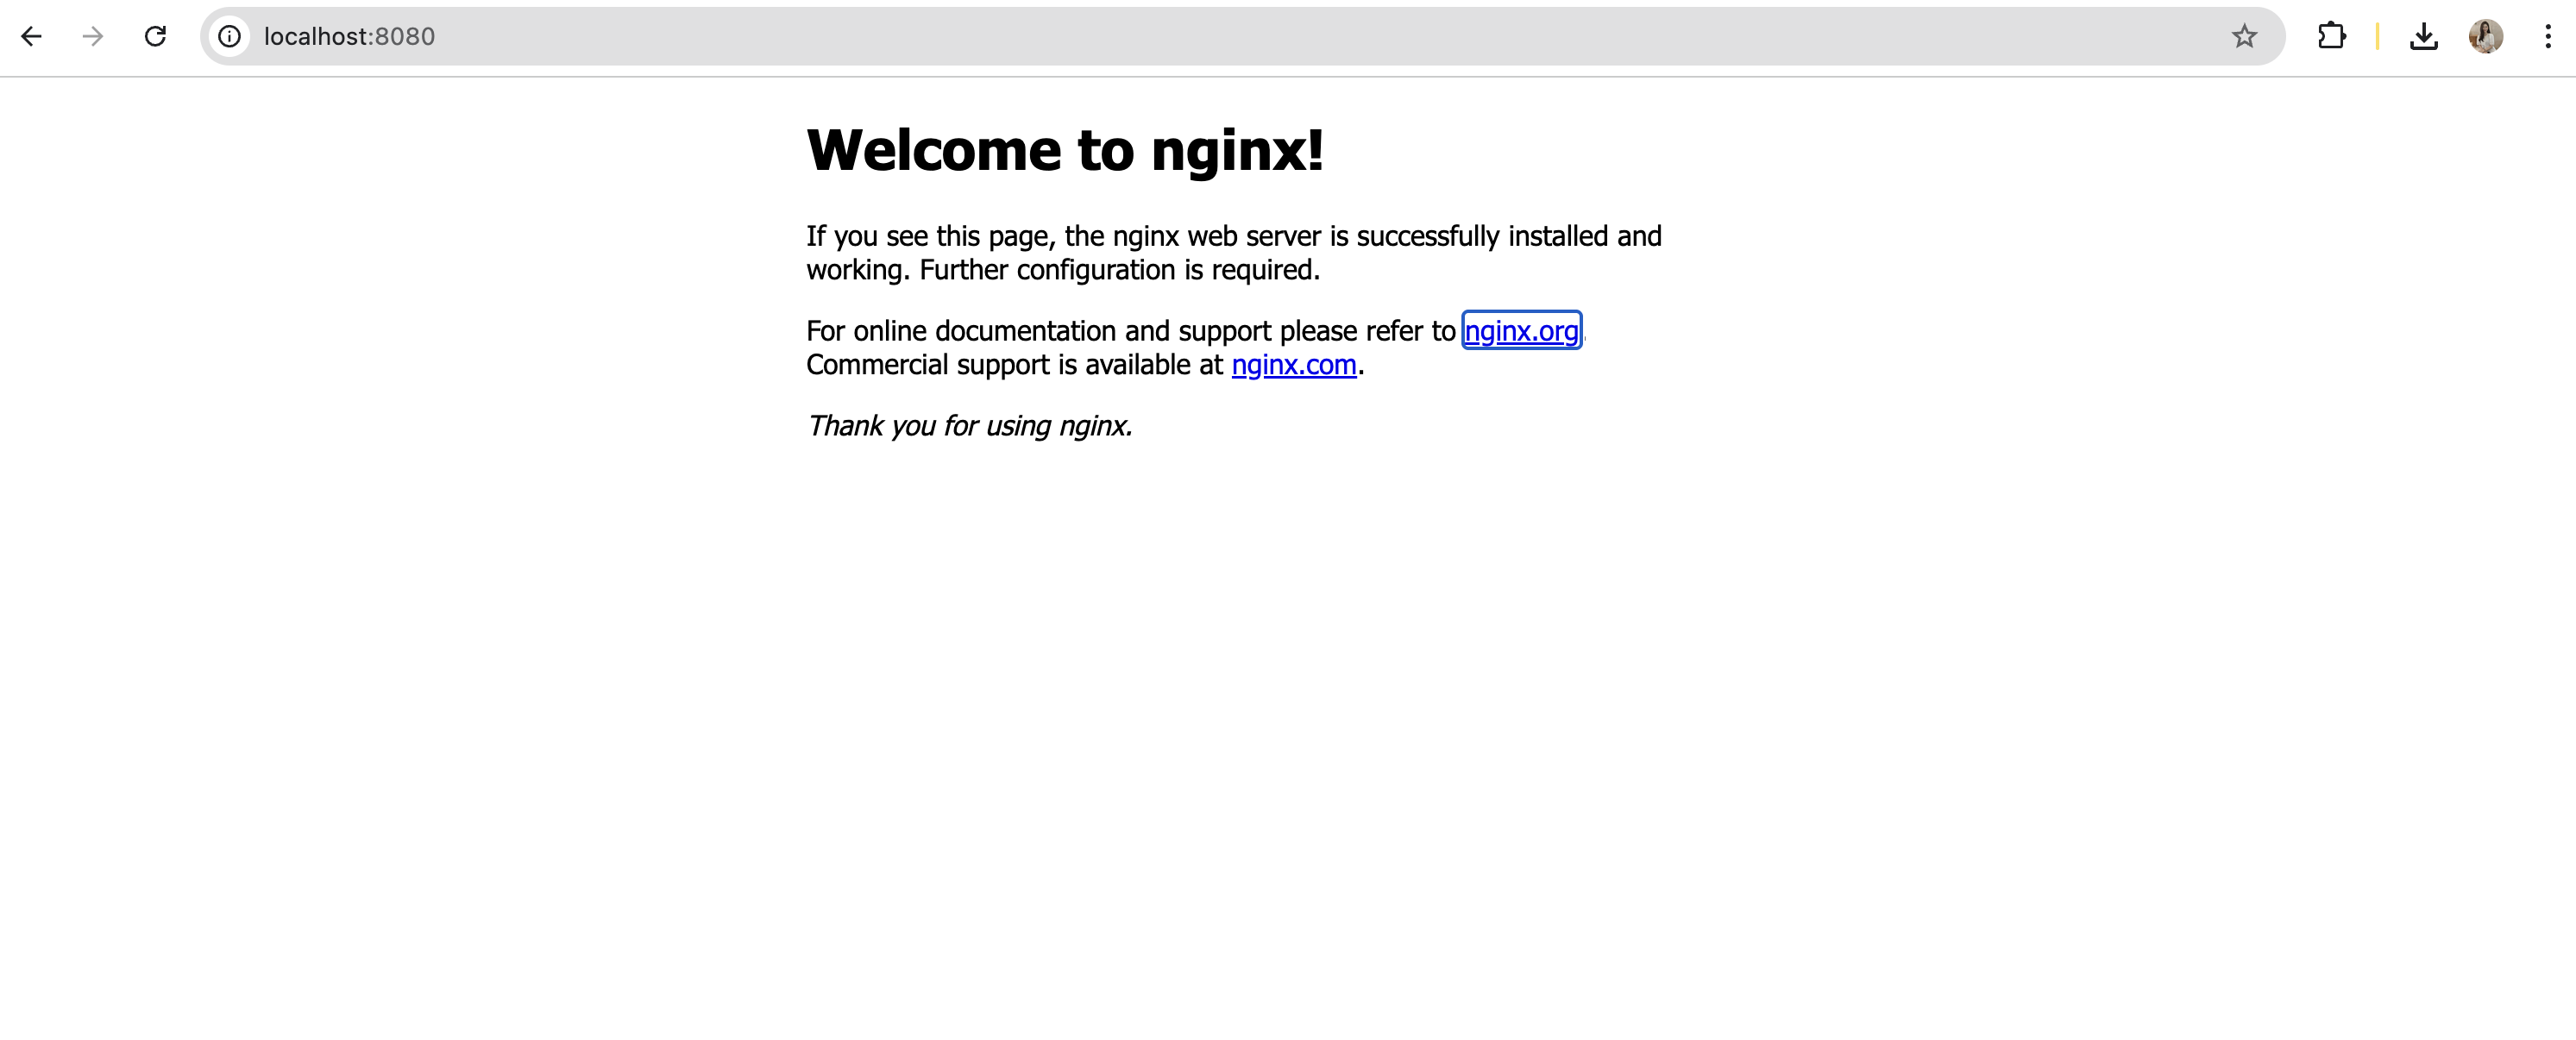Open the Extensions puzzle menu
2576x1040 pixels.
coord(2331,37)
